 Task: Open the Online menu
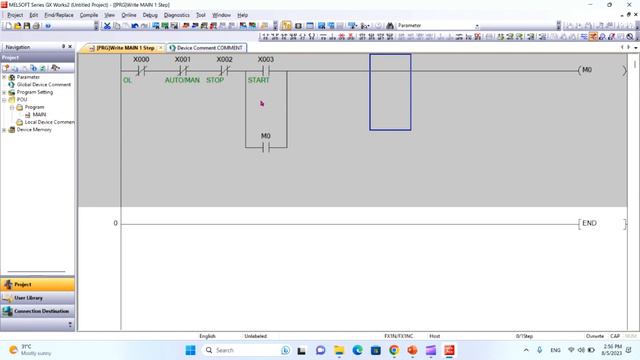129,15
